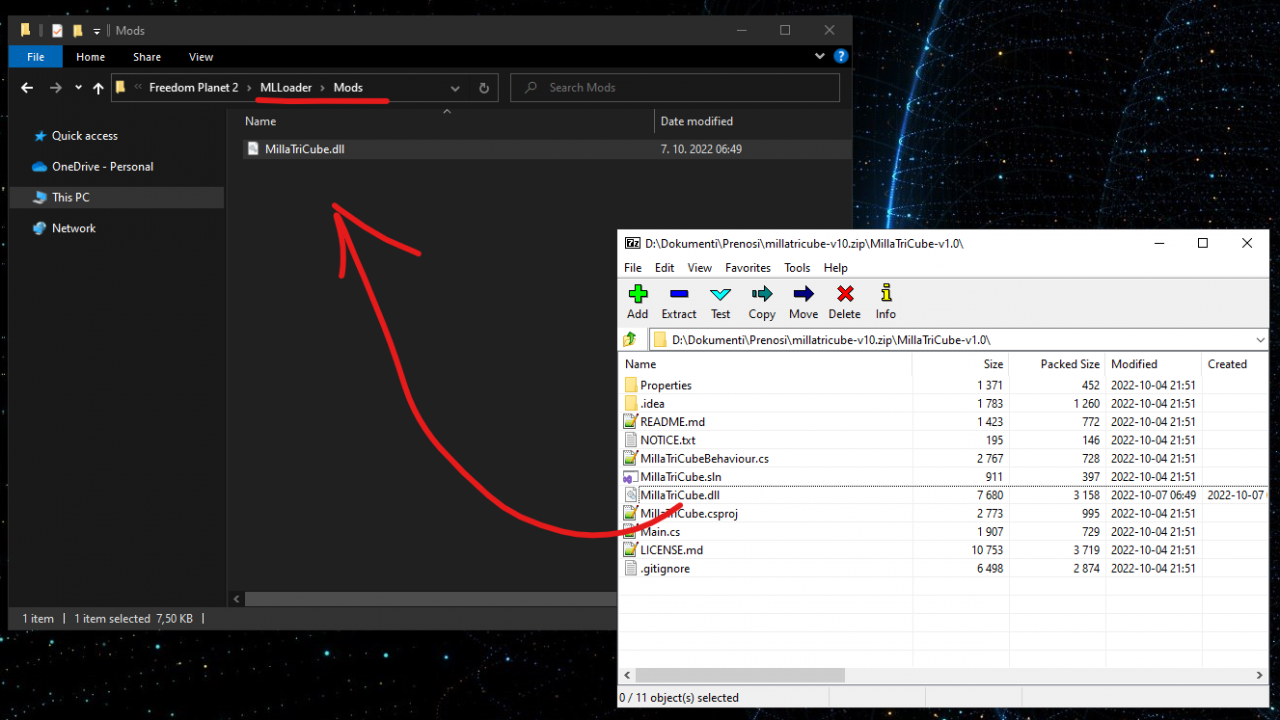Select MillaTriCube.dll in the 7-Zip list

679,495
